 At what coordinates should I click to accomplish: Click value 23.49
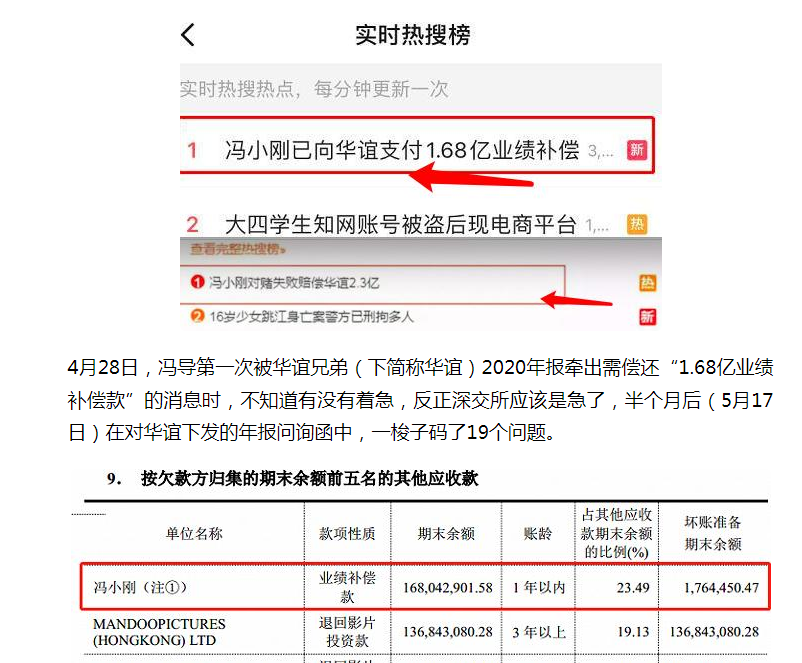[x=633, y=588]
